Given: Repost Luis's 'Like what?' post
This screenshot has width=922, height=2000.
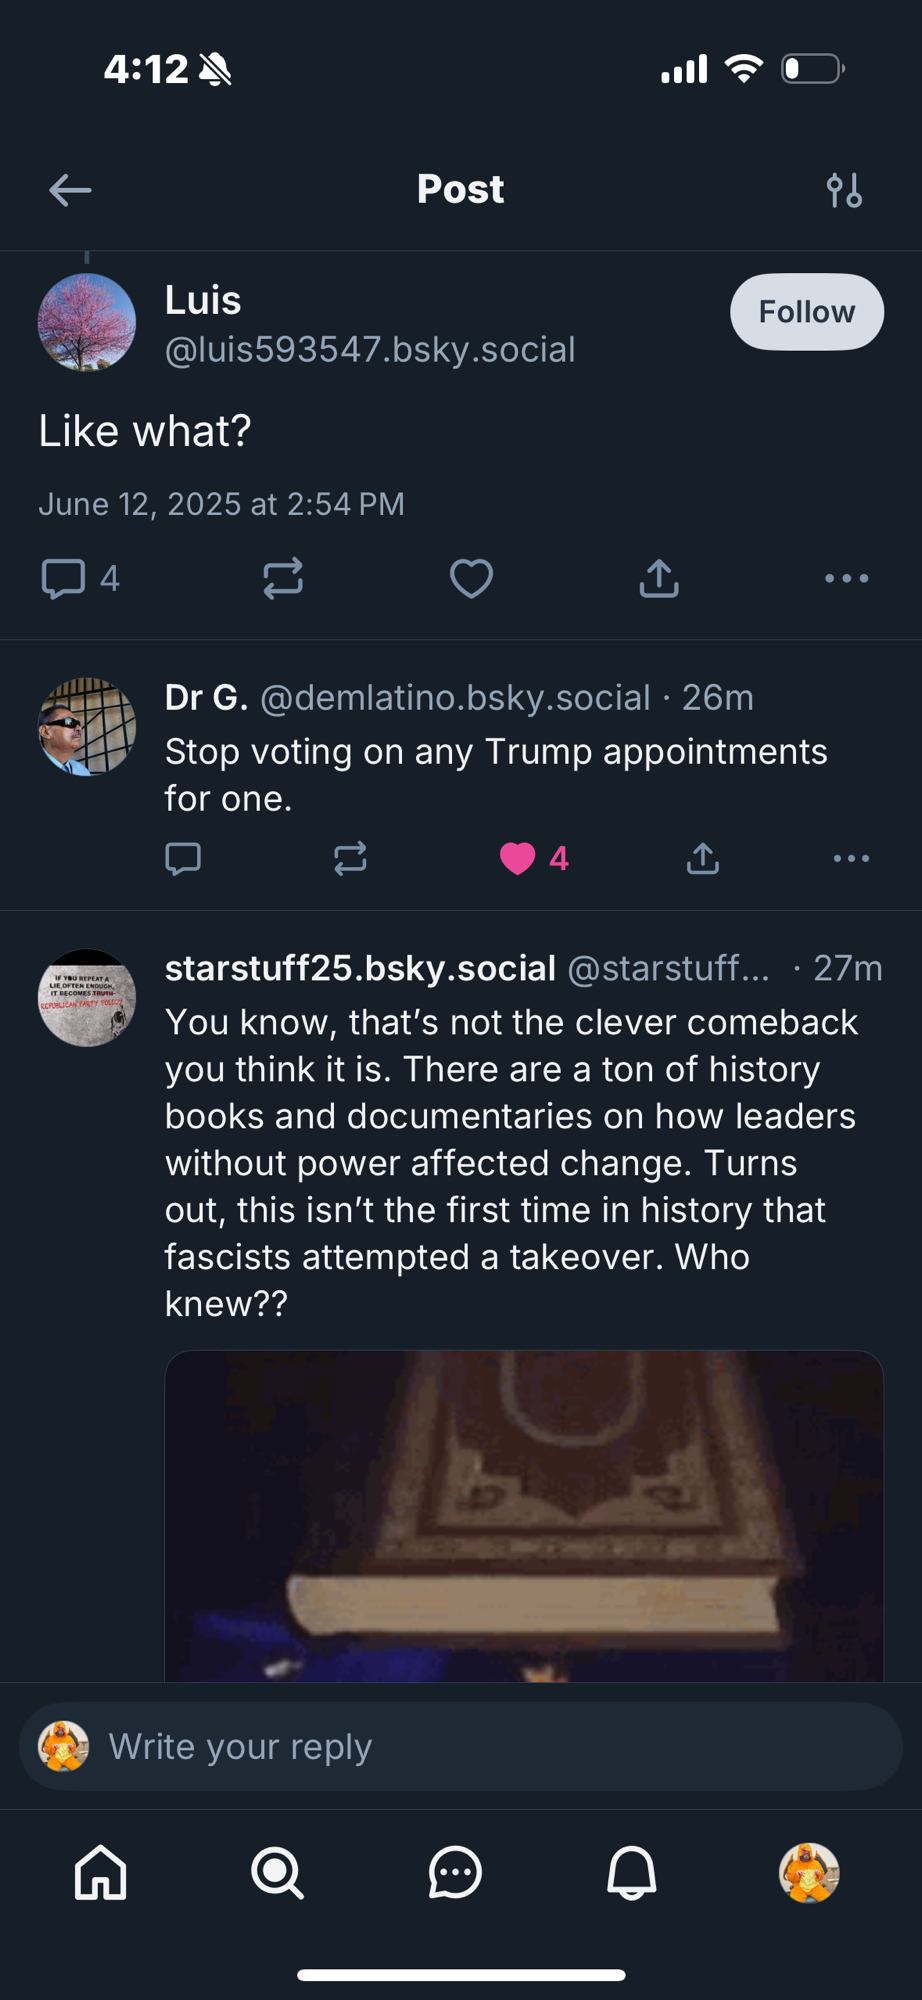Looking at the screenshot, I should (283, 578).
